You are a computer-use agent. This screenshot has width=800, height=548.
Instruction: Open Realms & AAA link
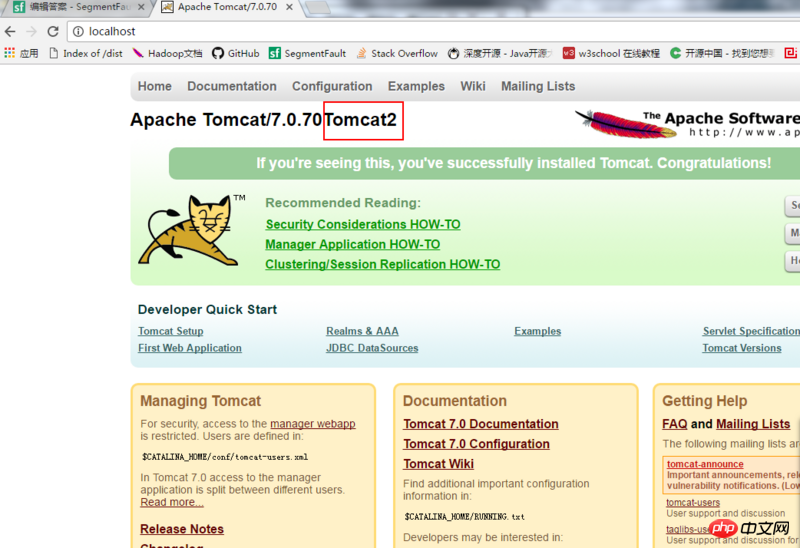(x=362, y=331)
